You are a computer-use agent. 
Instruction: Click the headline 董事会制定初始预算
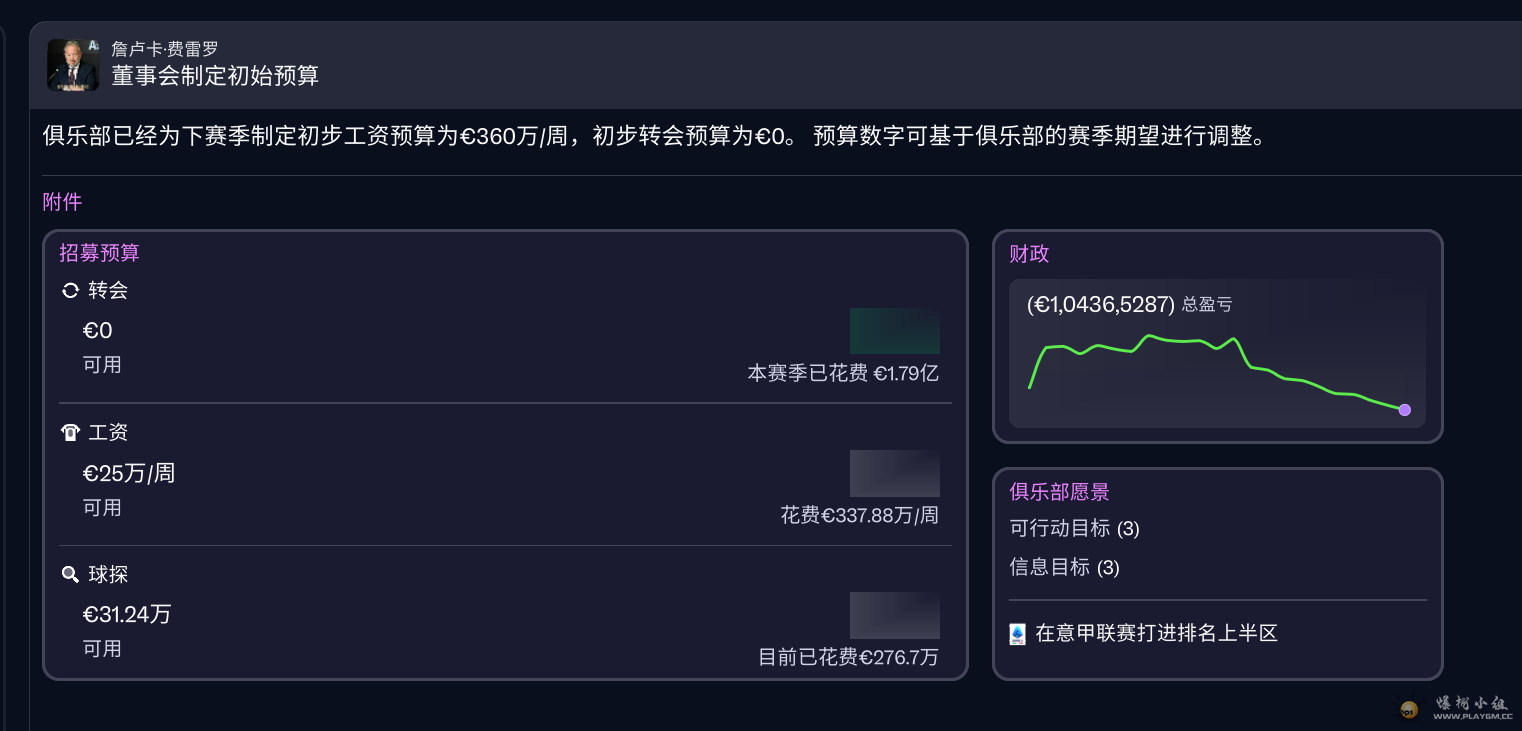(x=214, y=76)
